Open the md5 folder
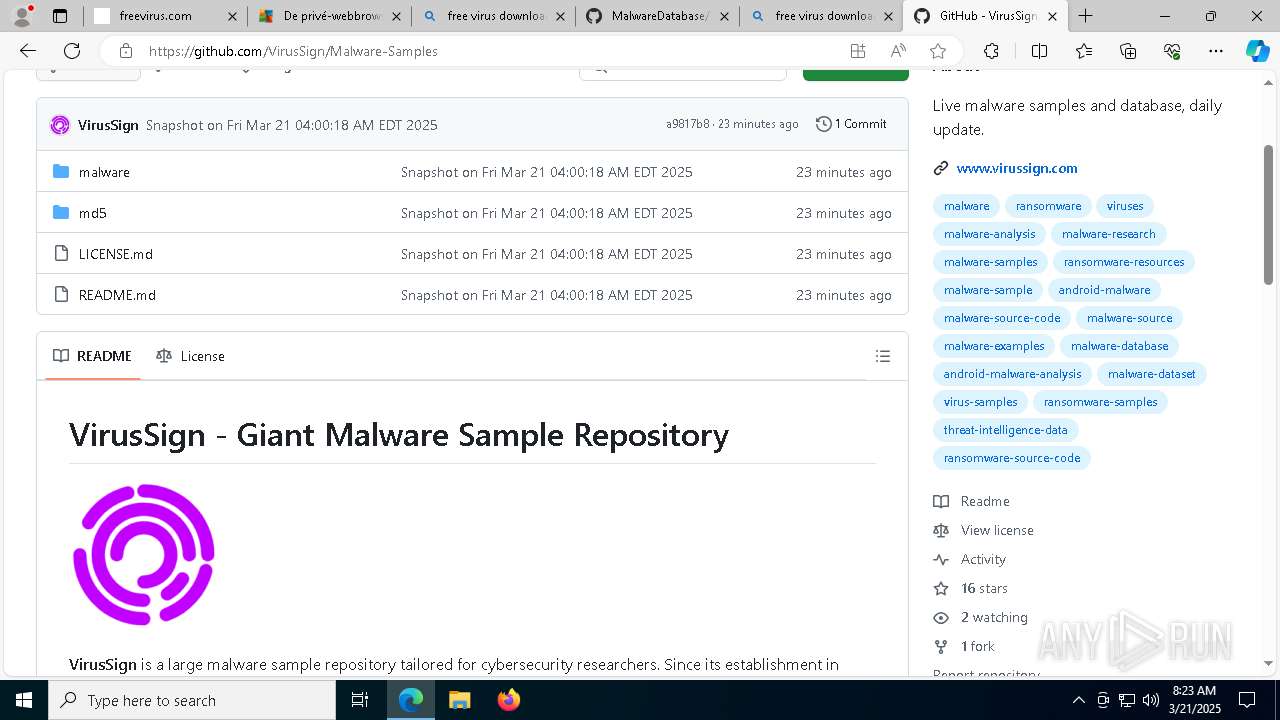This screenshot has height=720, width=1280. coord(92,213)
